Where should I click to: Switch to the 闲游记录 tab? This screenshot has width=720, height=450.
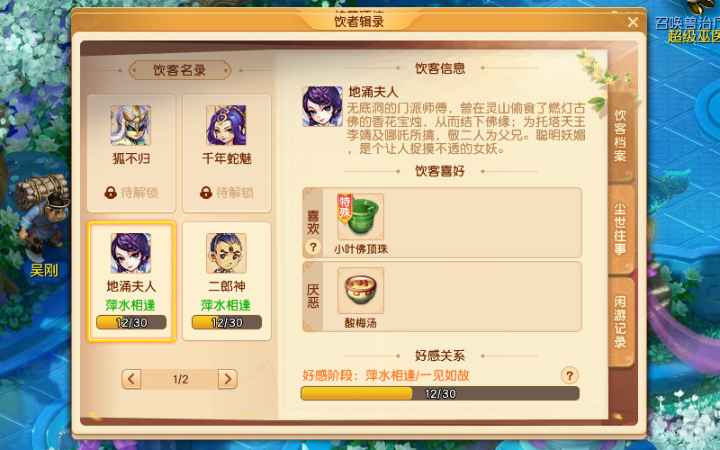click(621, 321)
